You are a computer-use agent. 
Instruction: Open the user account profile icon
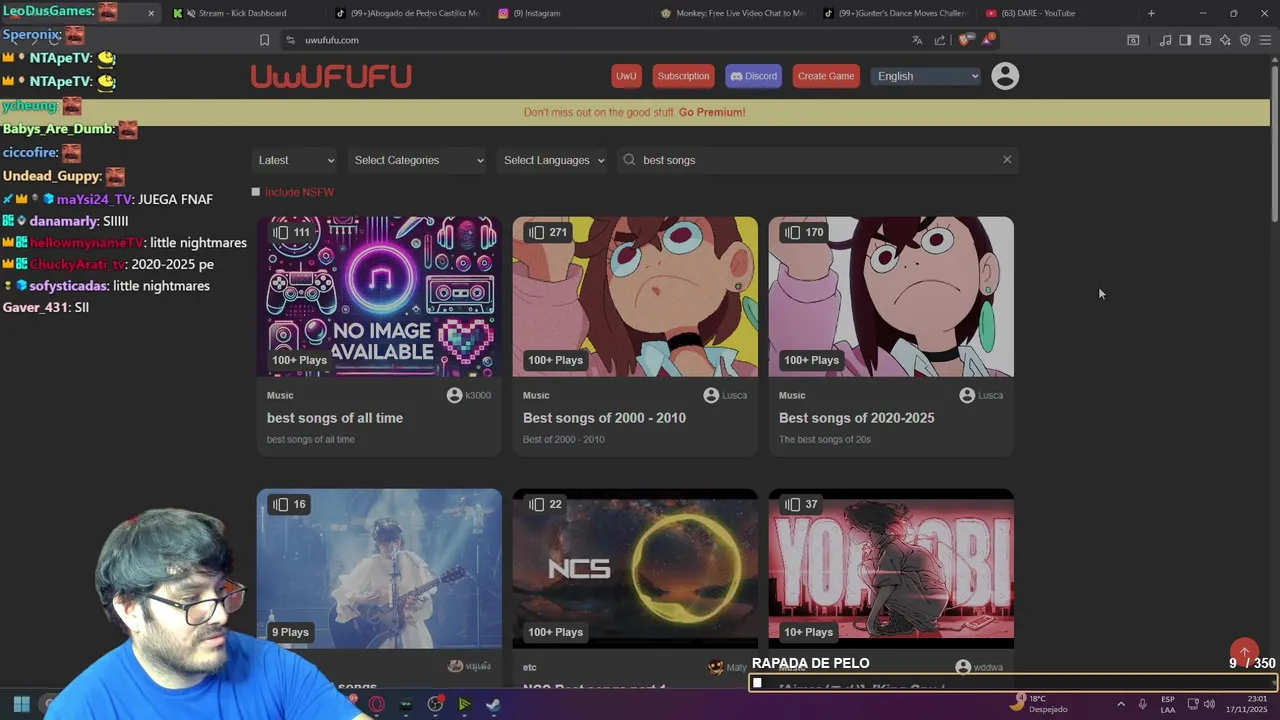point(1005,76)
